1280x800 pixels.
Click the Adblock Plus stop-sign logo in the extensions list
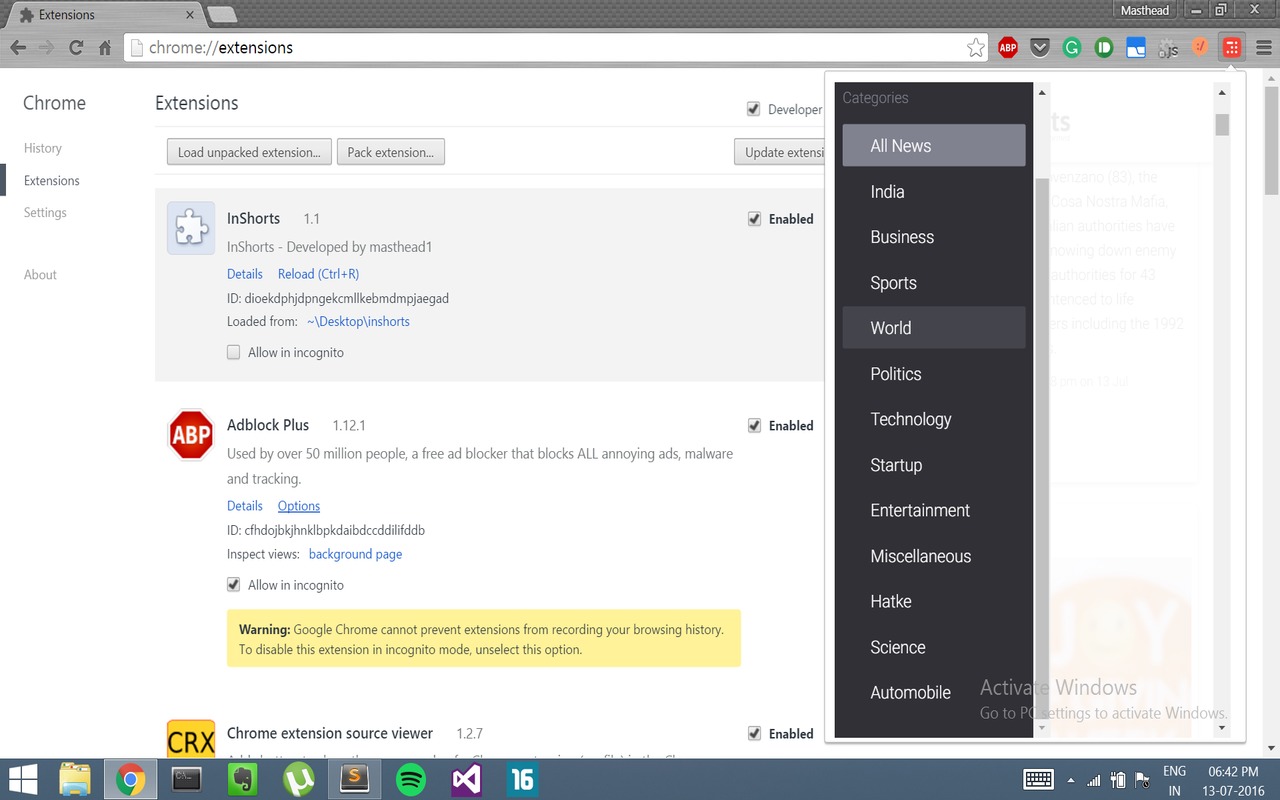(191, 435)
